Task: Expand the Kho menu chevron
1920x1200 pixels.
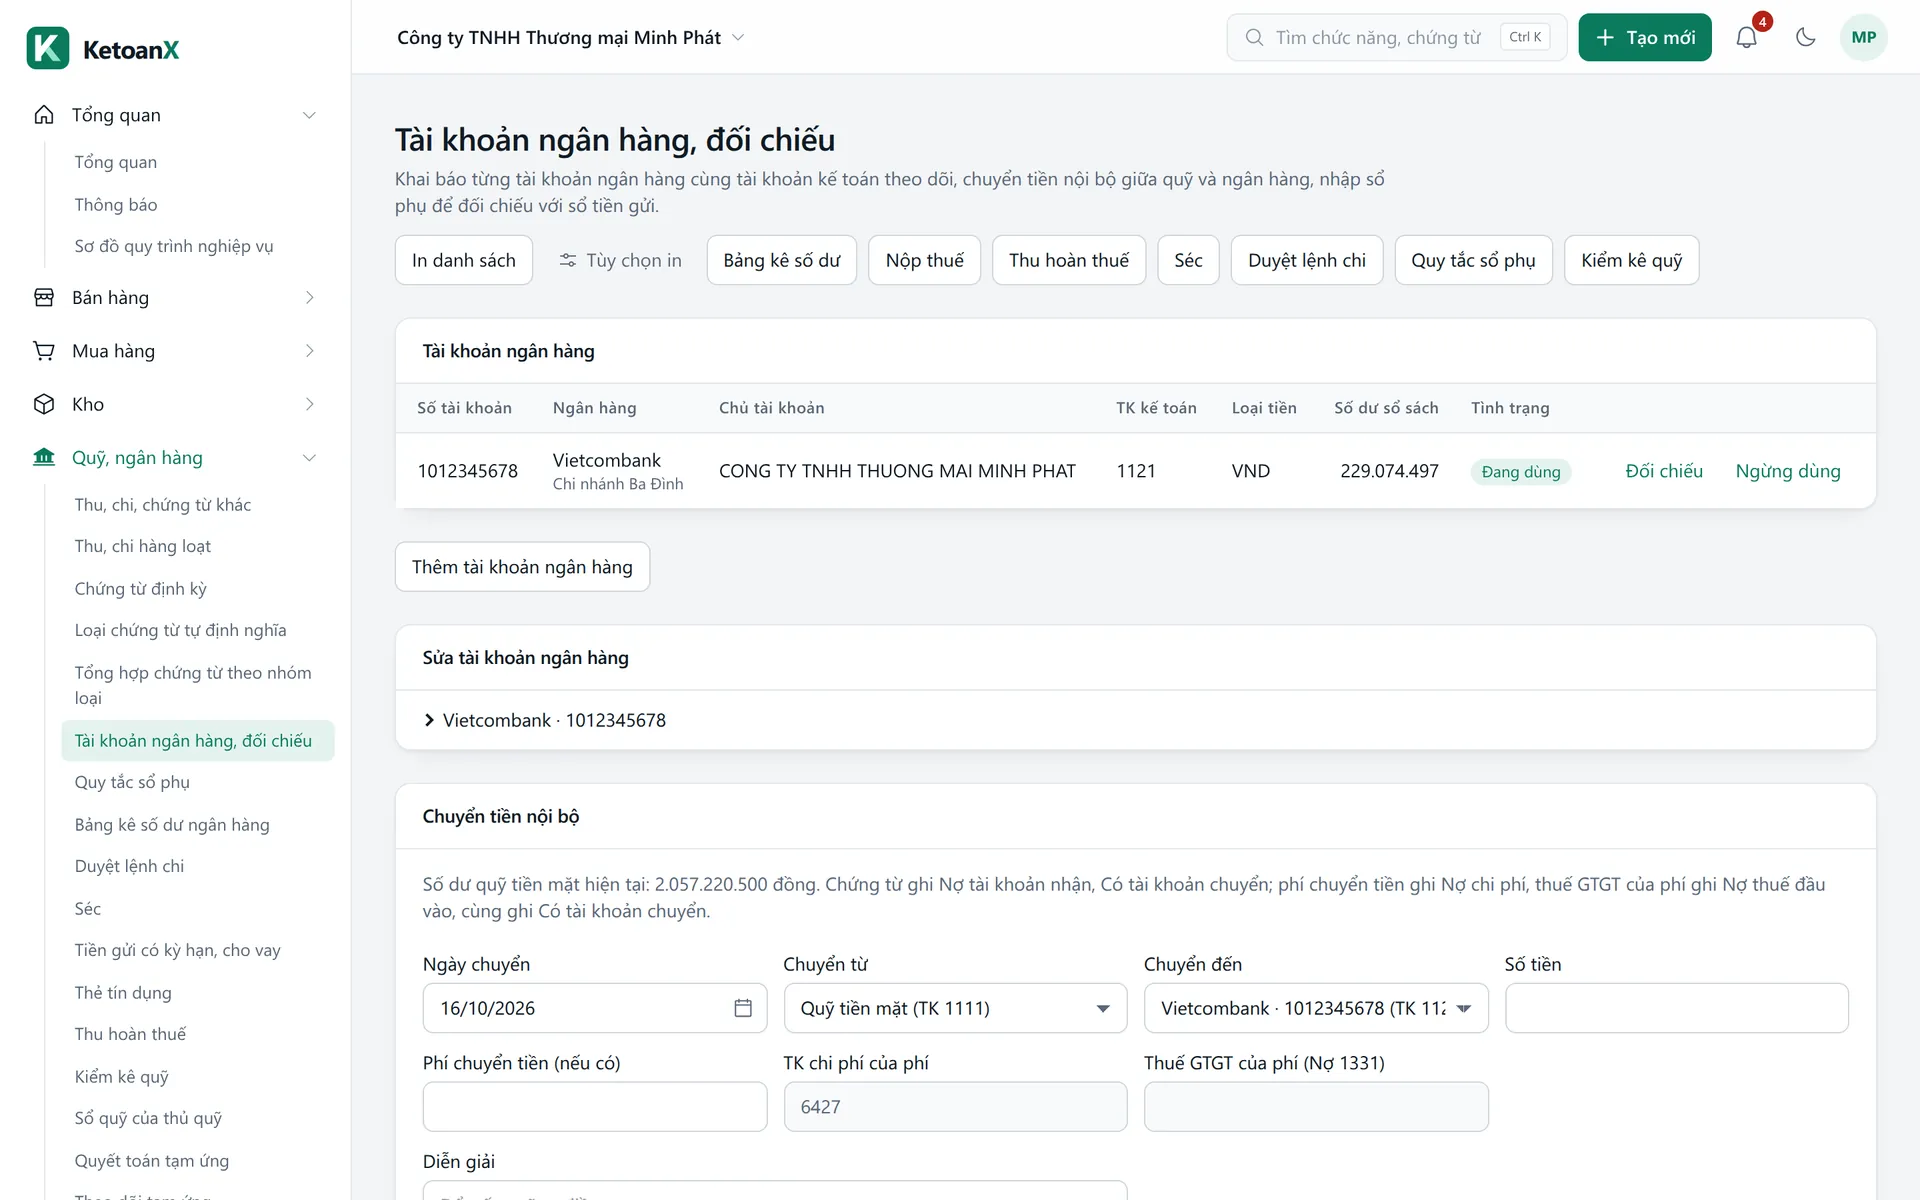Action: coord(309,404)
